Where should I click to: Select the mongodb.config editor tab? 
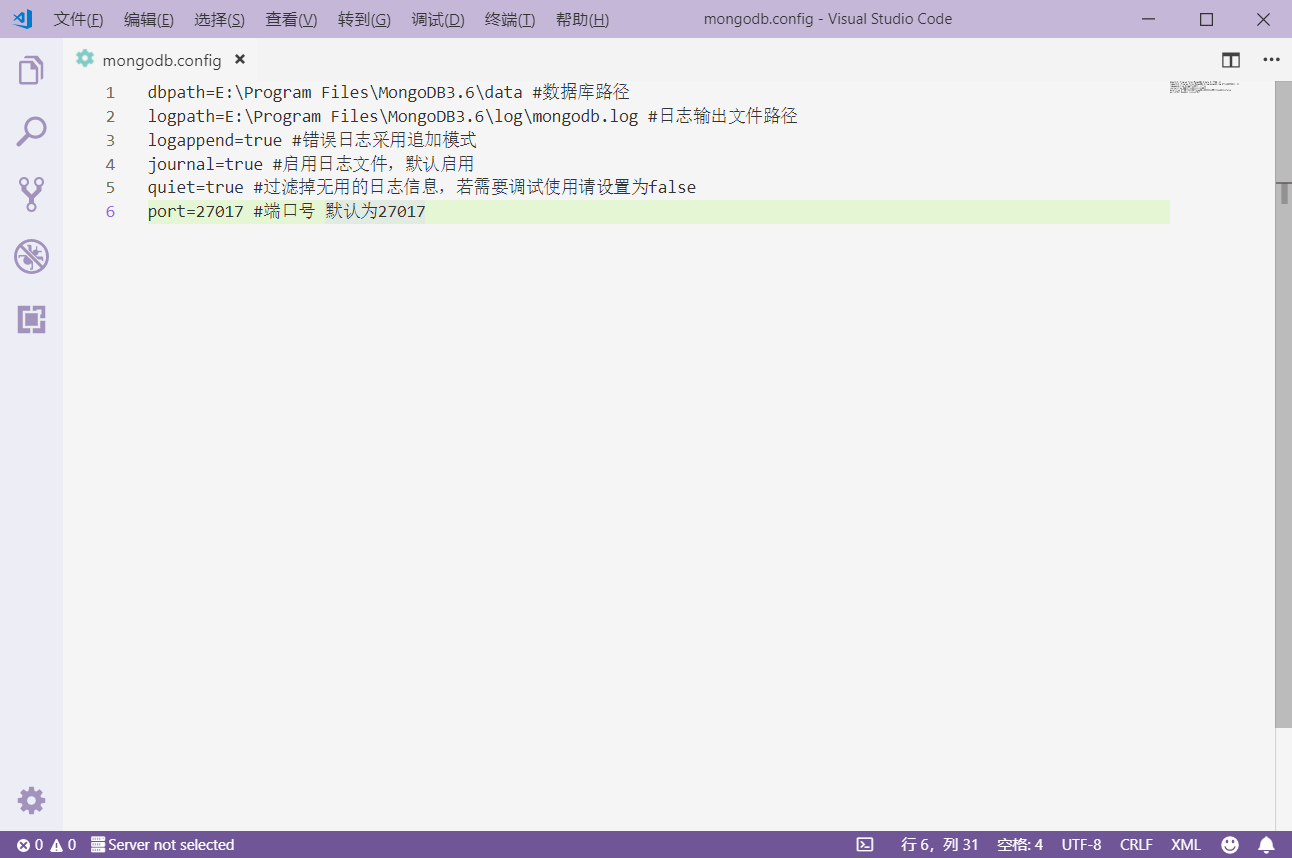(162, 60)
